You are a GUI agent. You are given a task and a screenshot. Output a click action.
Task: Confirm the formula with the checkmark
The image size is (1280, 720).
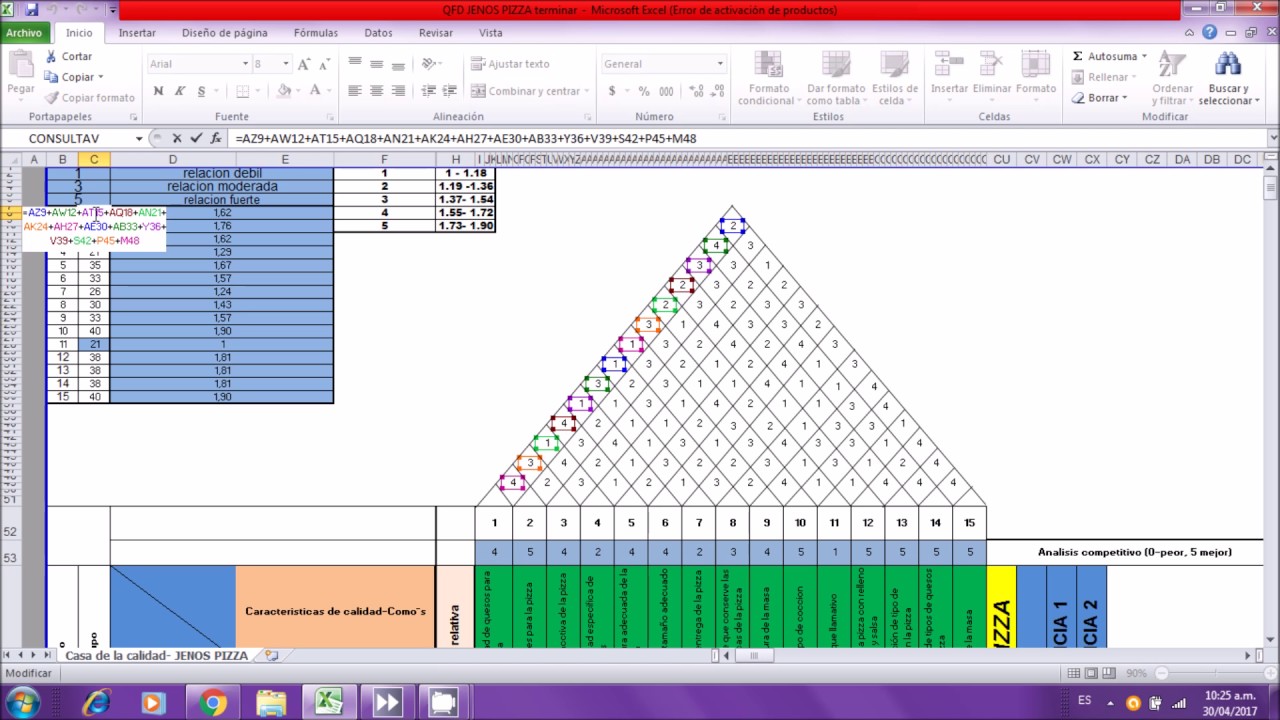(196, 138)
